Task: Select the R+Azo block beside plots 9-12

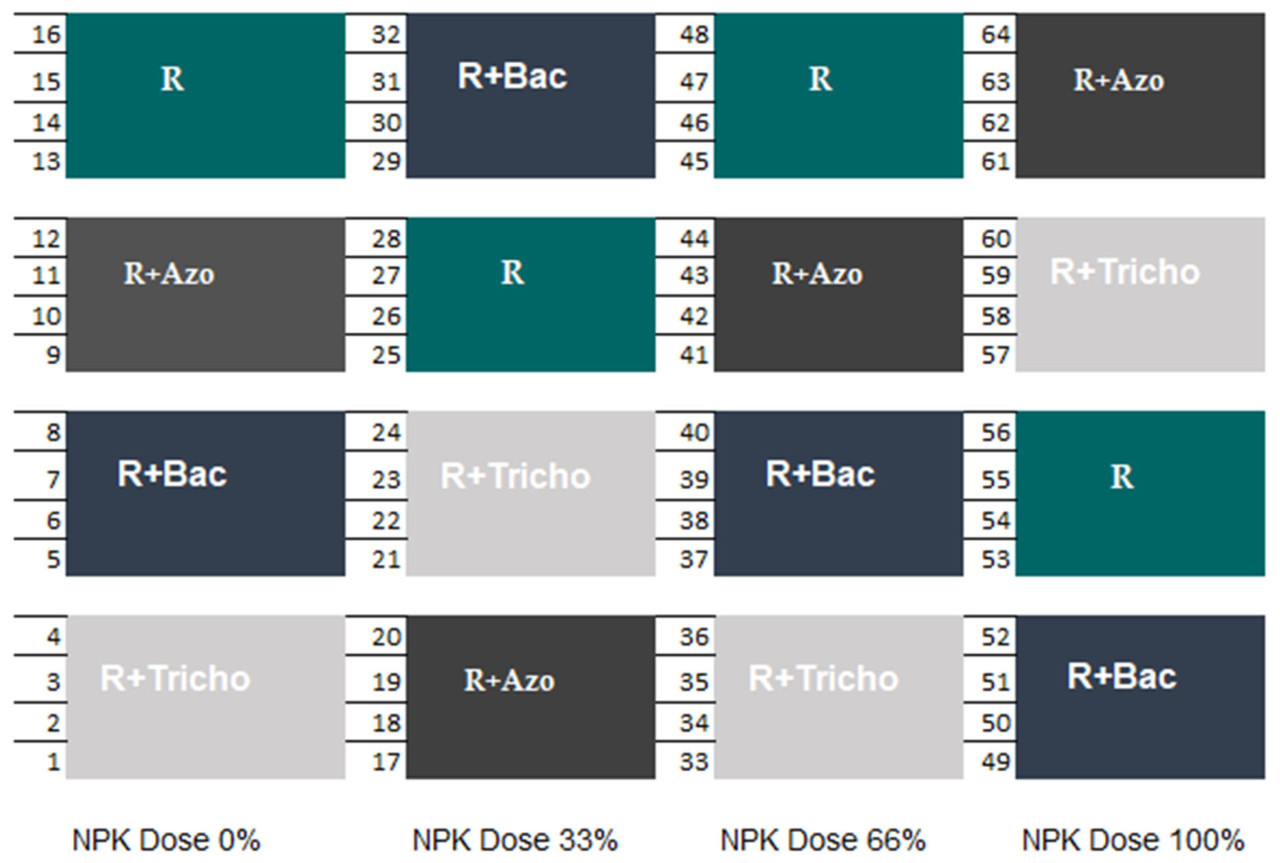Action: click(205, 294)
